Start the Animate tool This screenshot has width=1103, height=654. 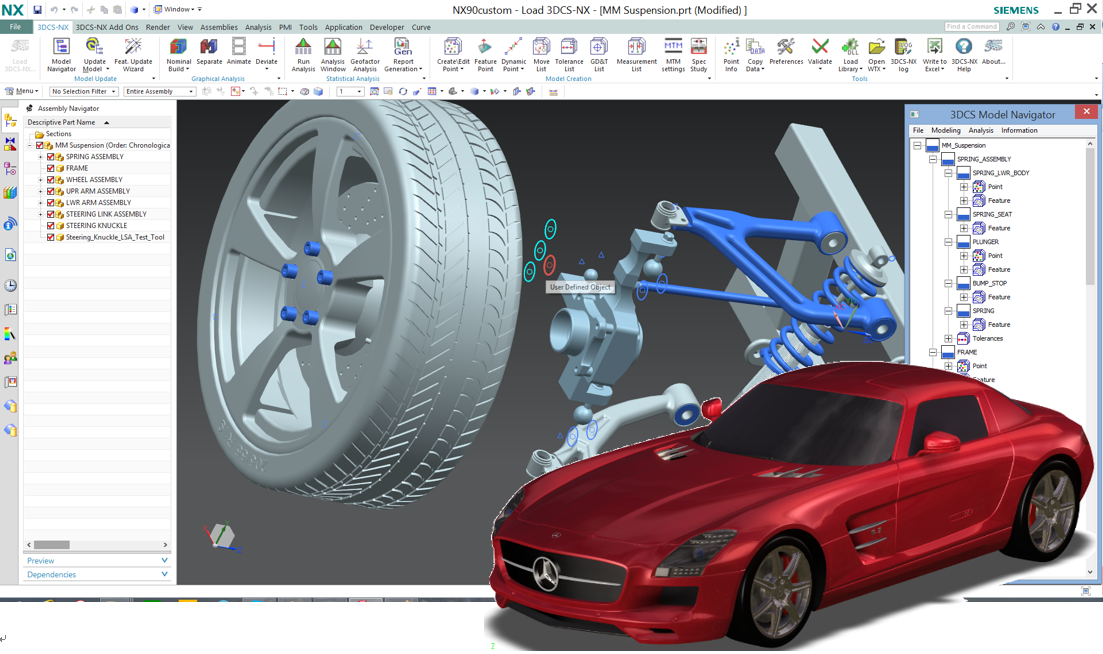238,52
